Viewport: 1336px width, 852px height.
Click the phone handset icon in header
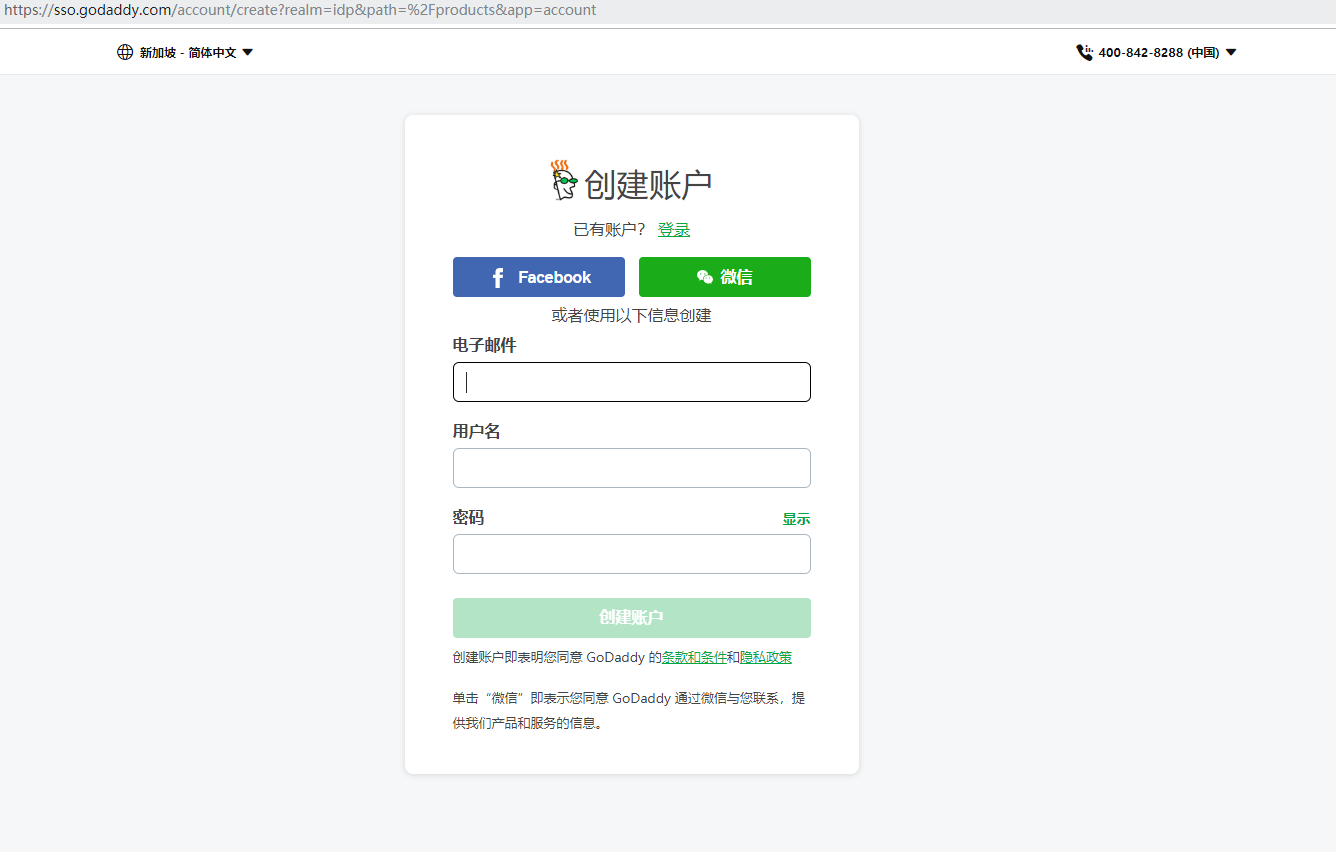1084,52
